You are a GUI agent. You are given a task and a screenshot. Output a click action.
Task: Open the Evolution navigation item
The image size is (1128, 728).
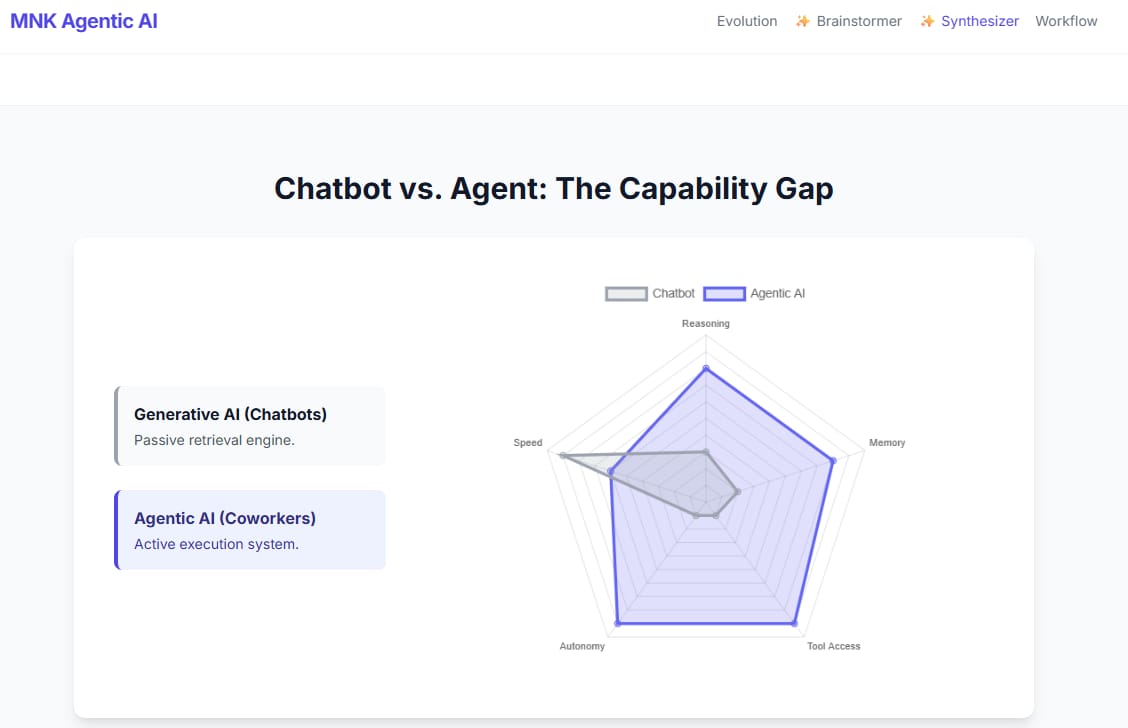pos(747,21)
